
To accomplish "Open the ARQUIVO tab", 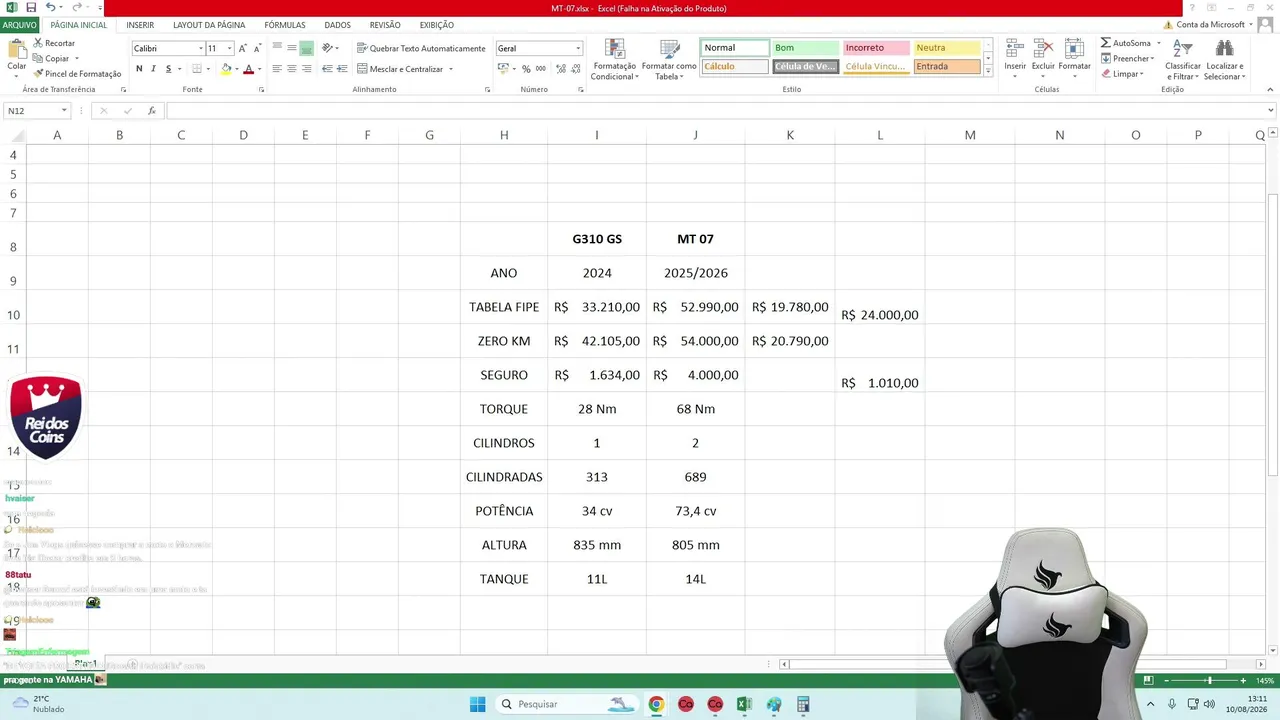I will [20, 25].
